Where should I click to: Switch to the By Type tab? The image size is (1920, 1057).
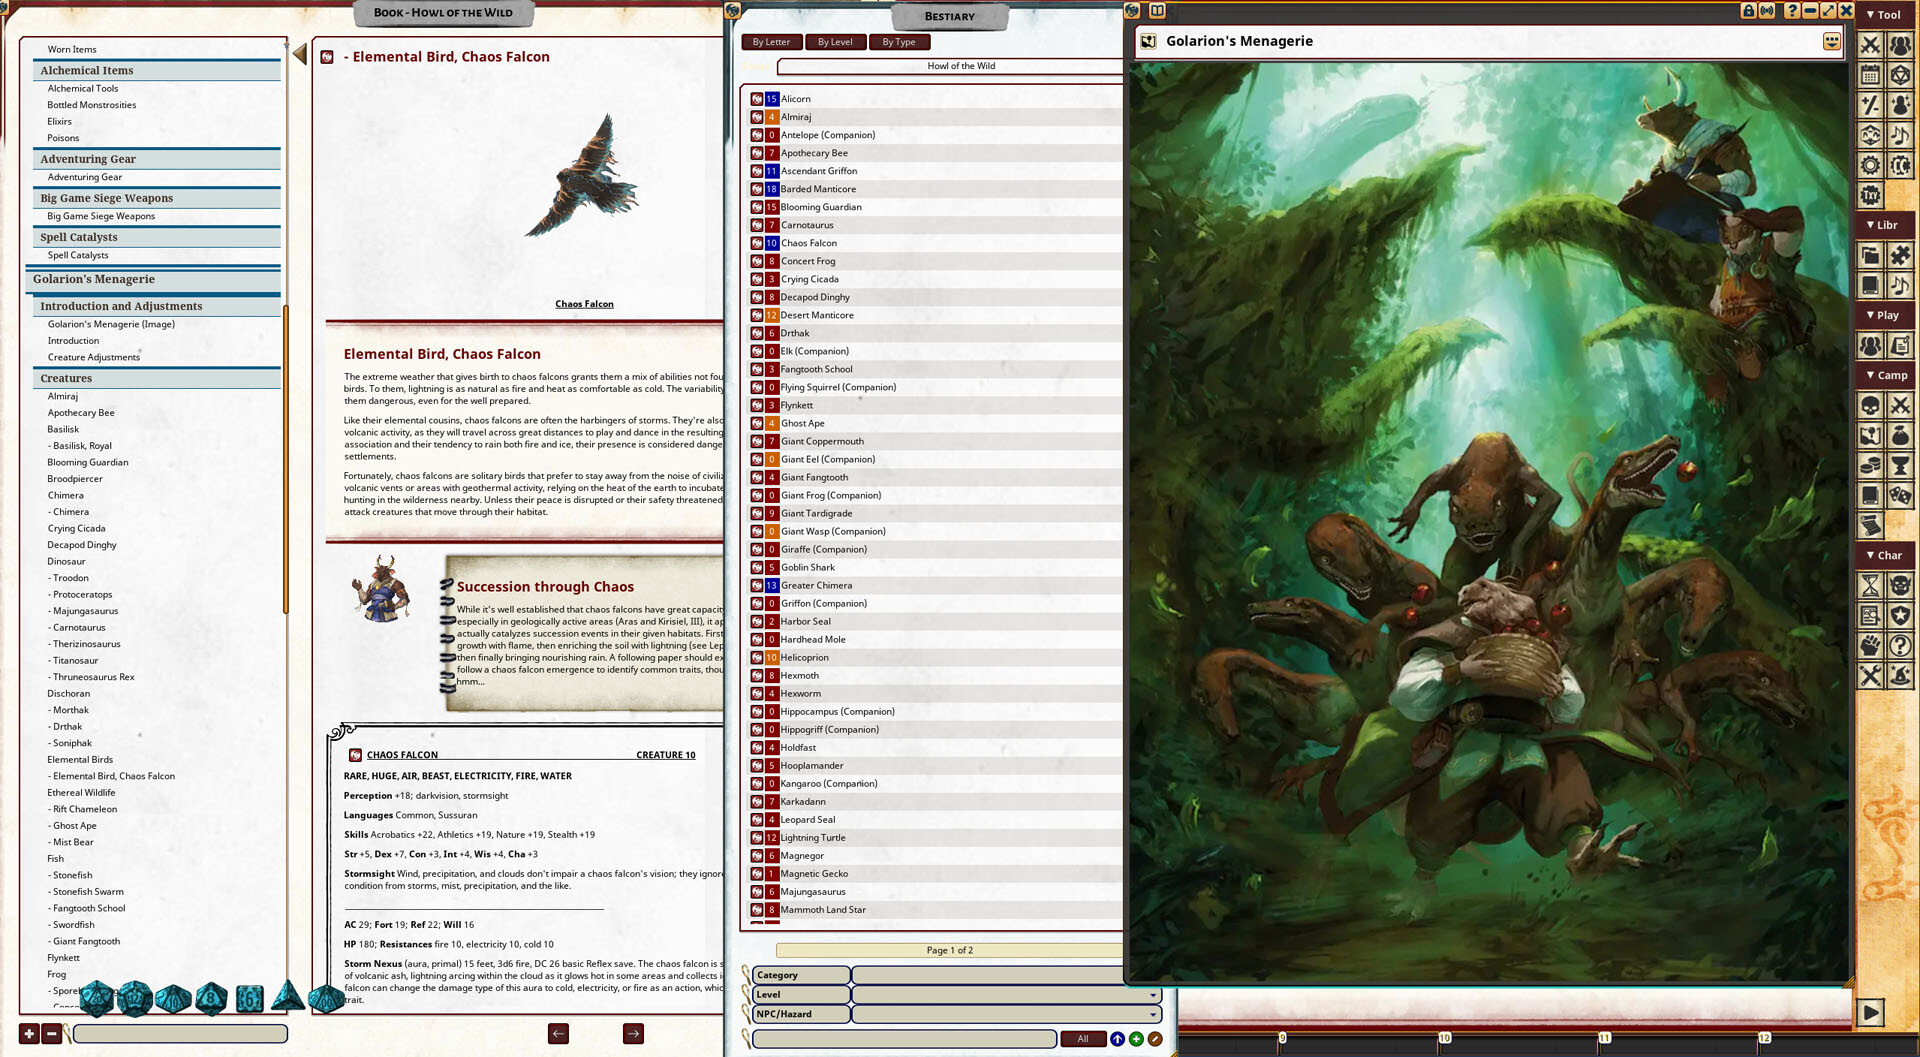tap(899, 41)
